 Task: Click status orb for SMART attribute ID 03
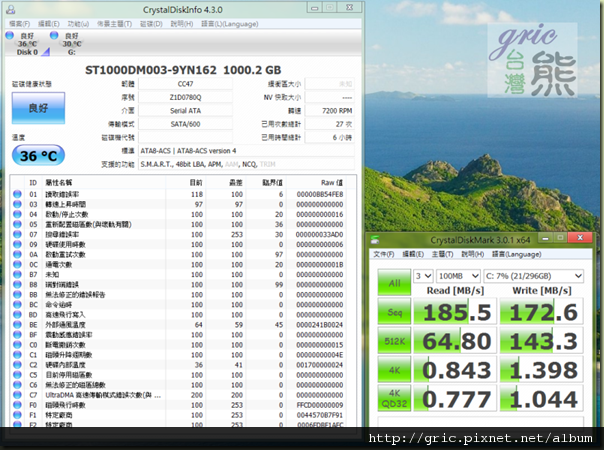click(17, 204)
